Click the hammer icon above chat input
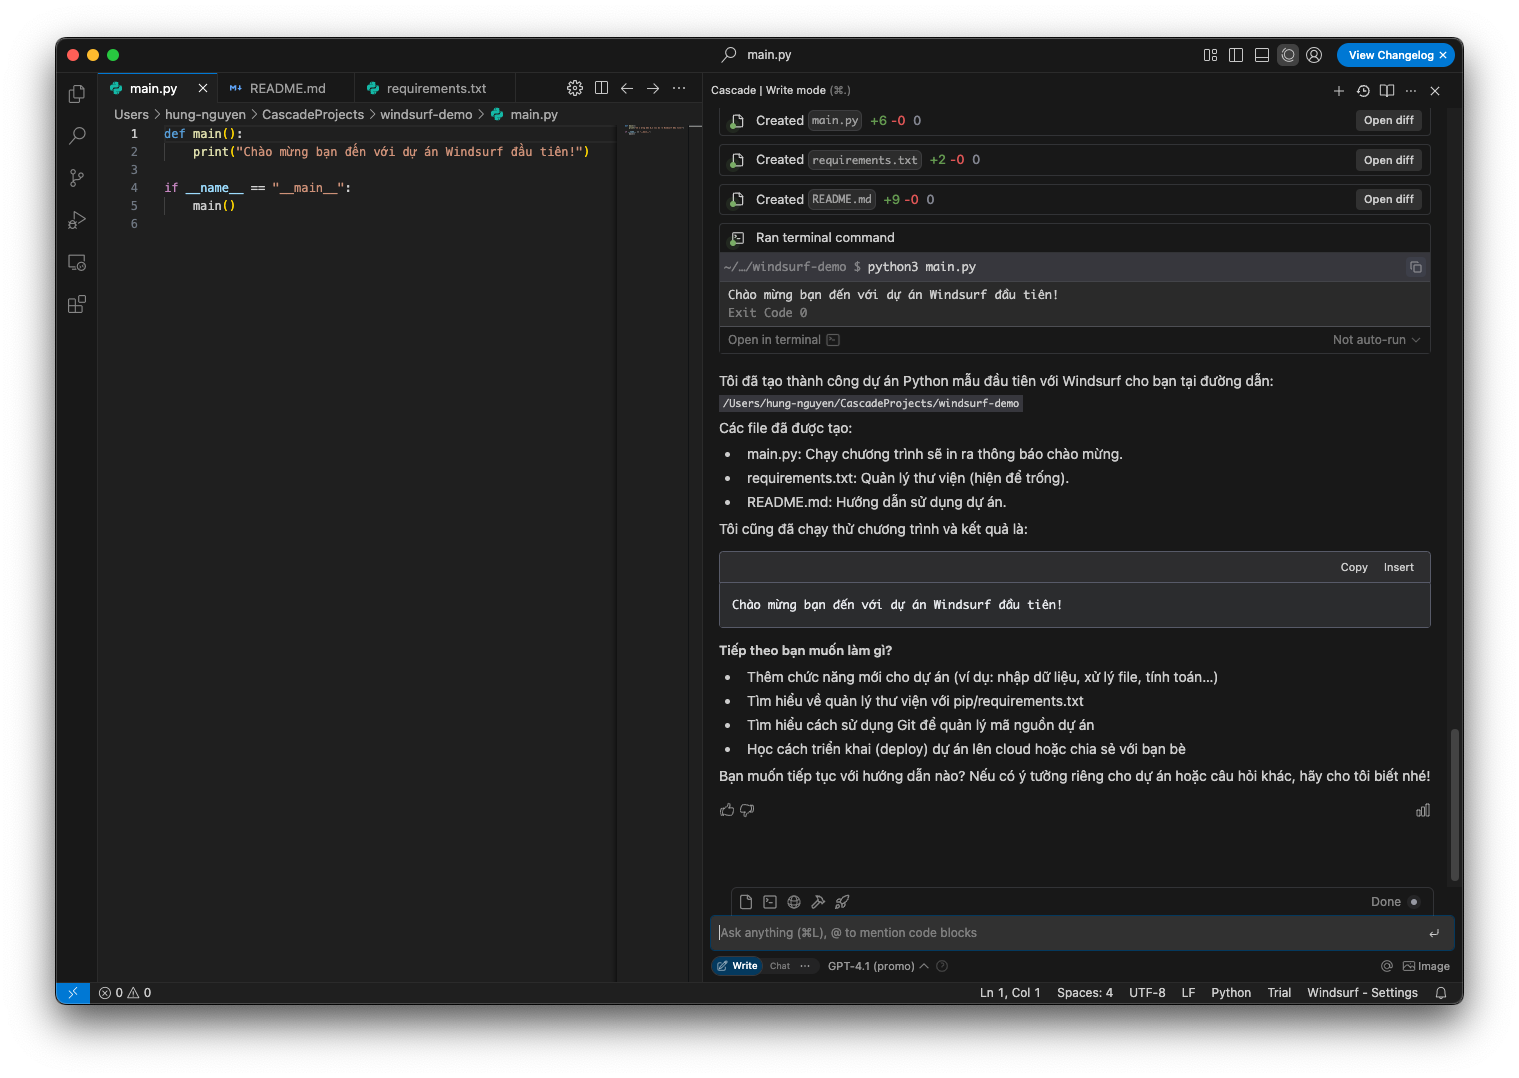 818,902
